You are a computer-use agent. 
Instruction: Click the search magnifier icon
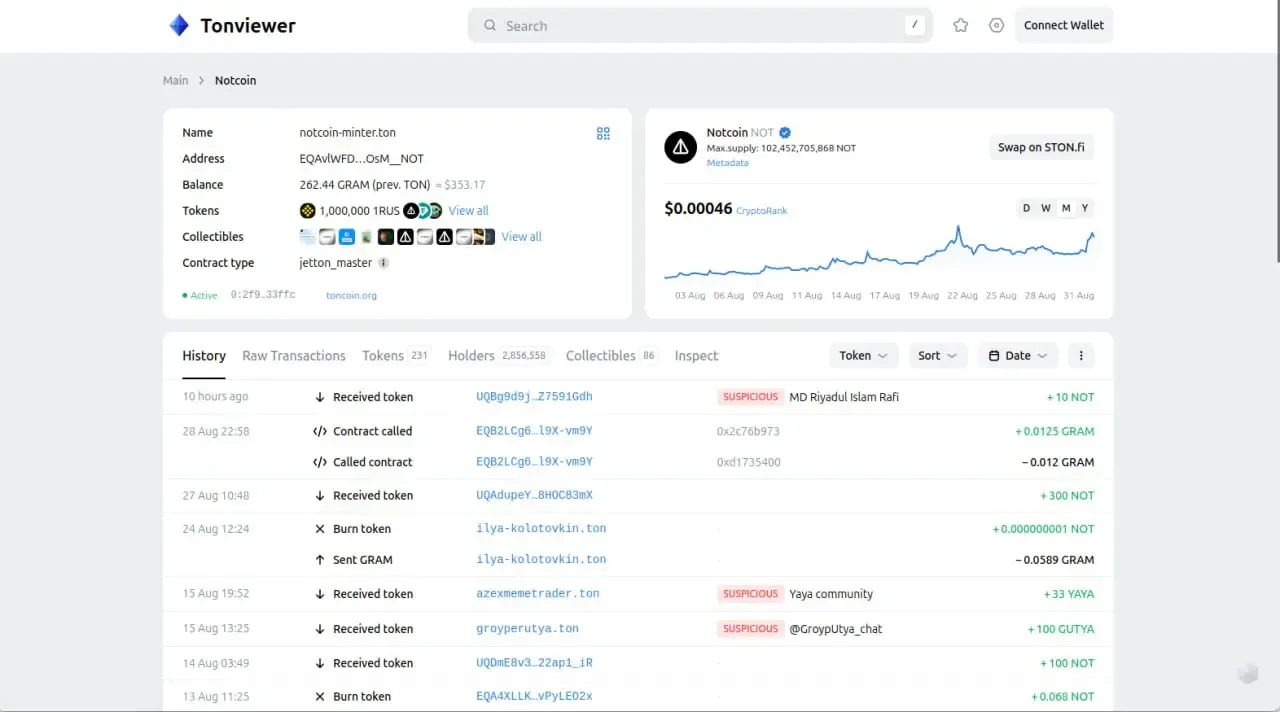pos(490,26)
